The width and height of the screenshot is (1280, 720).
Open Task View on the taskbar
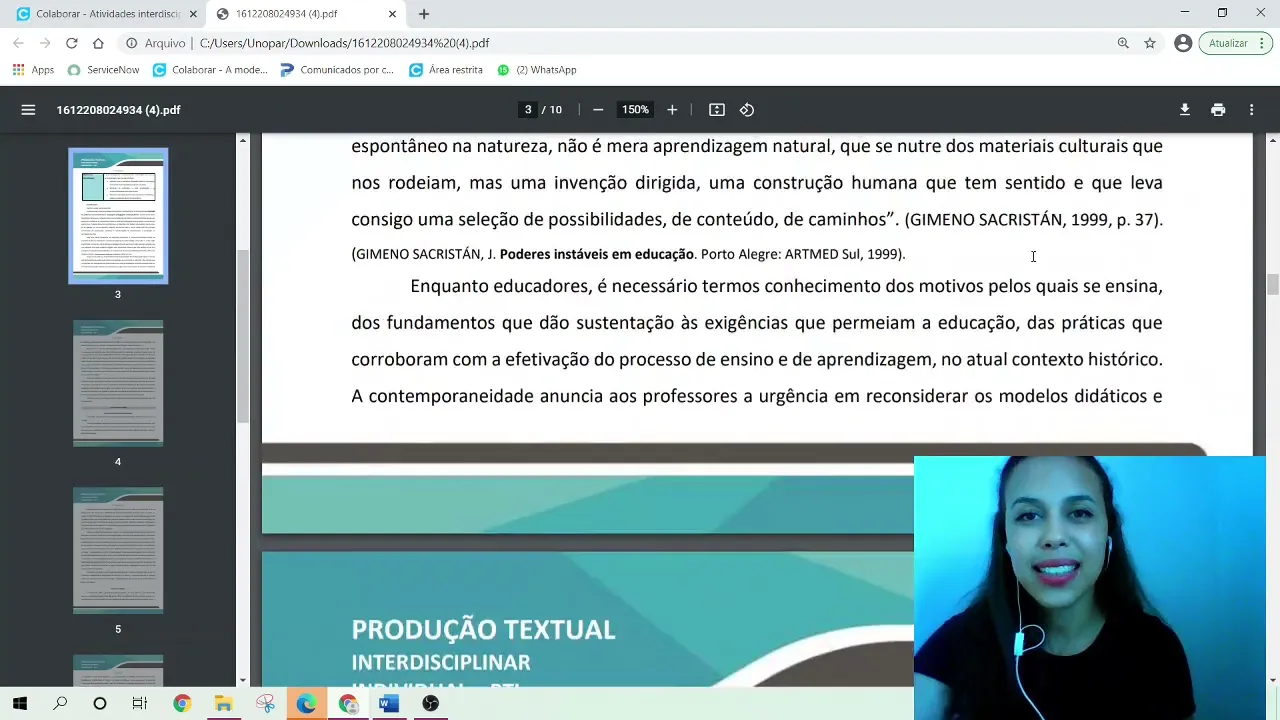coord(140,704)
